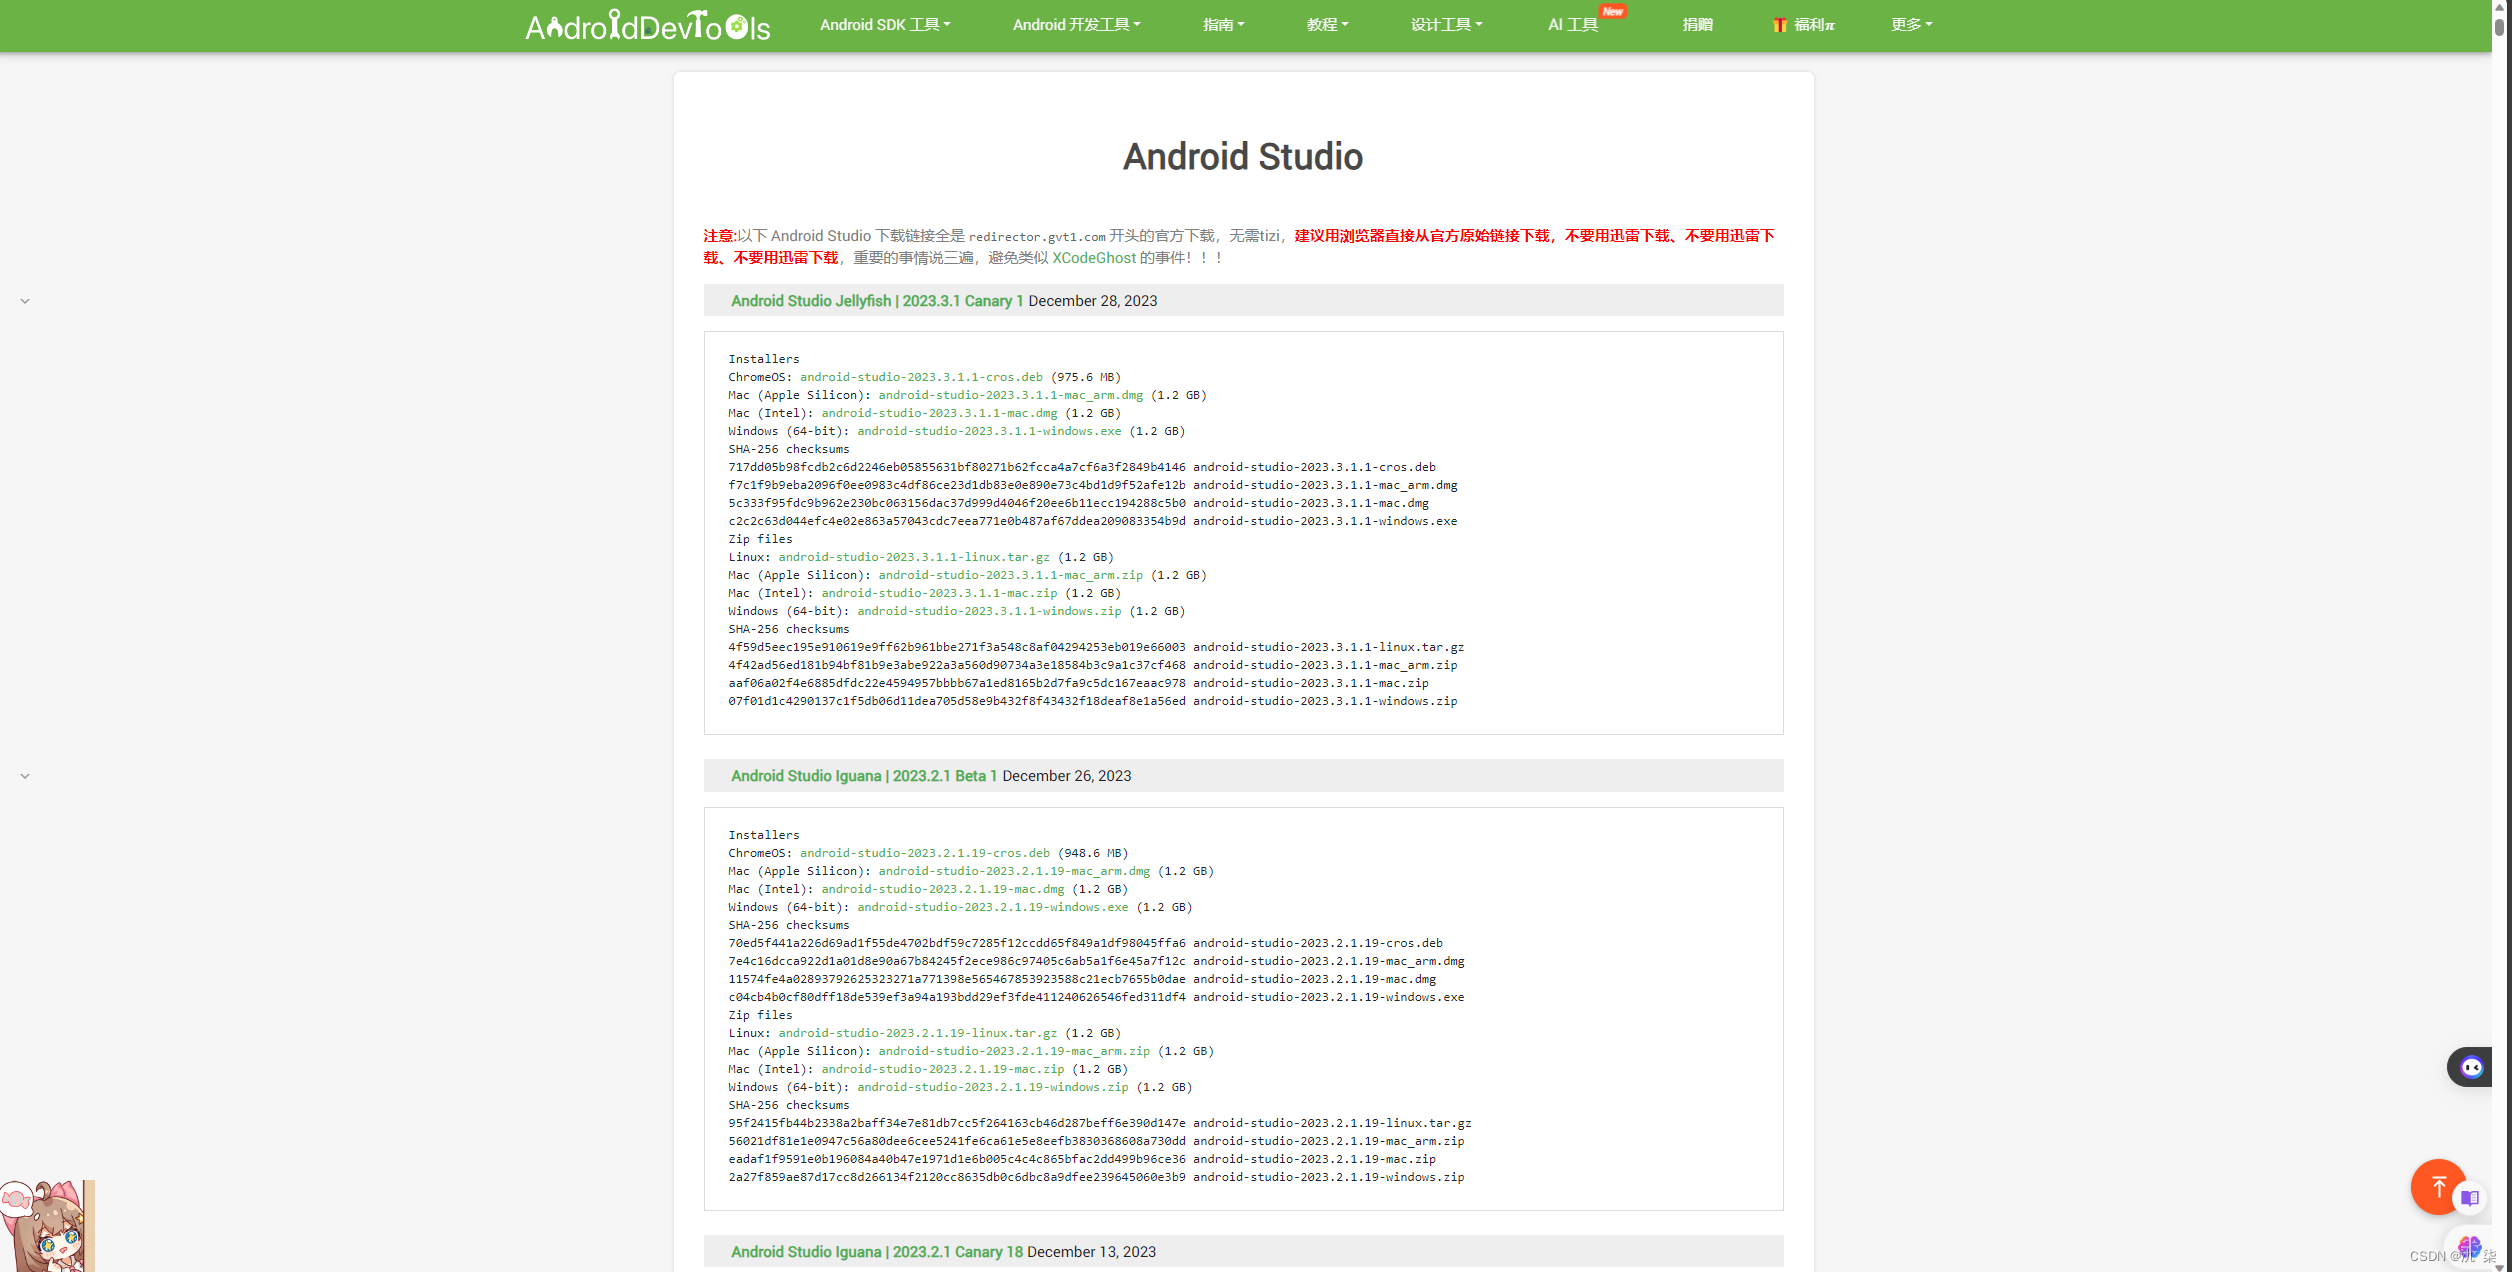Click the scrollbar down arrow at bottom right
This screenshot has height=1272, width=2512.
tap(2500, 1266)
